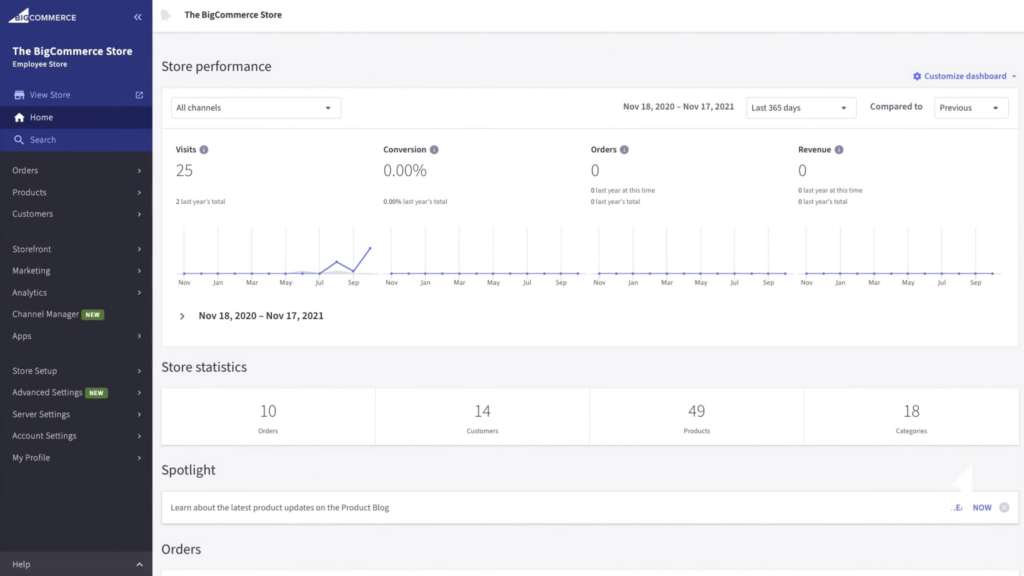Click the NEW badge beside Channel Manager
Screen dimensions: 1024x576
coord(93,315)
